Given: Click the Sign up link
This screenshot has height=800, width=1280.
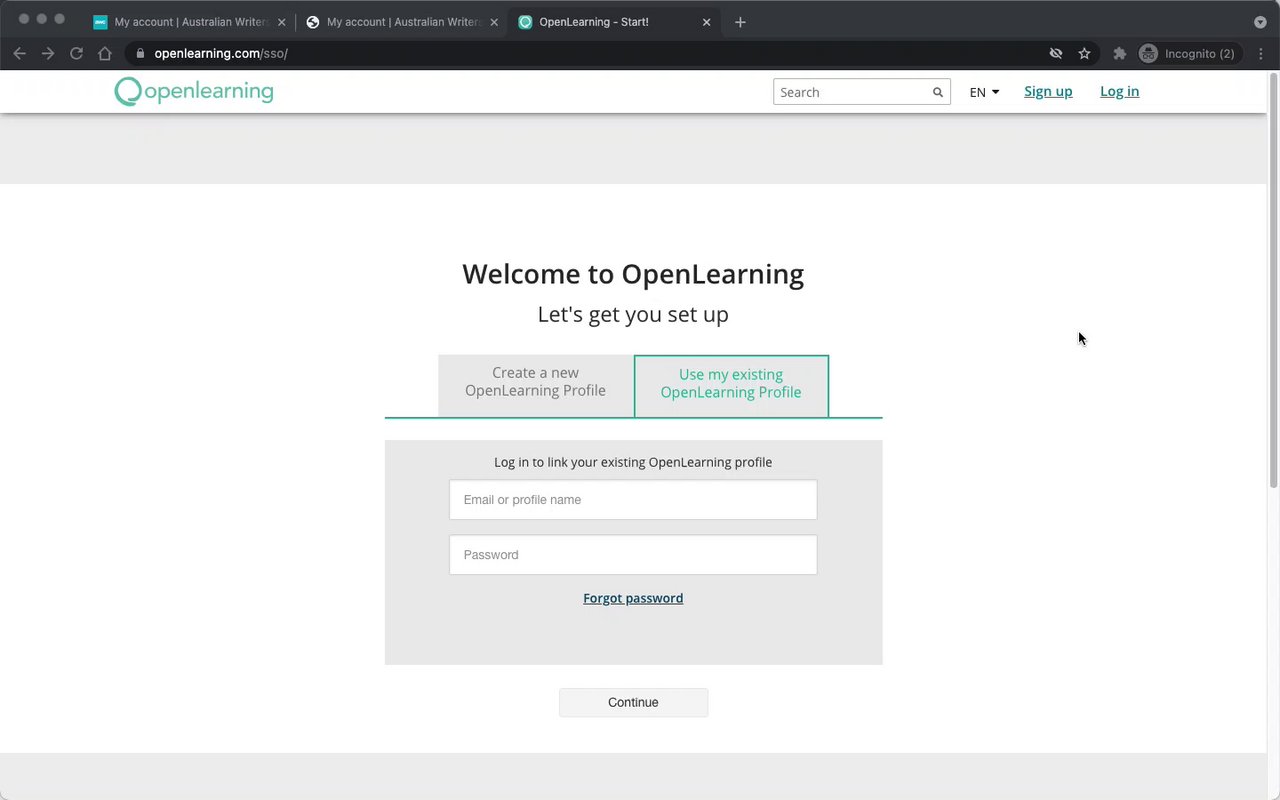Looking at the screenshot, I should pyautogui.click(x=1048, y=91).
